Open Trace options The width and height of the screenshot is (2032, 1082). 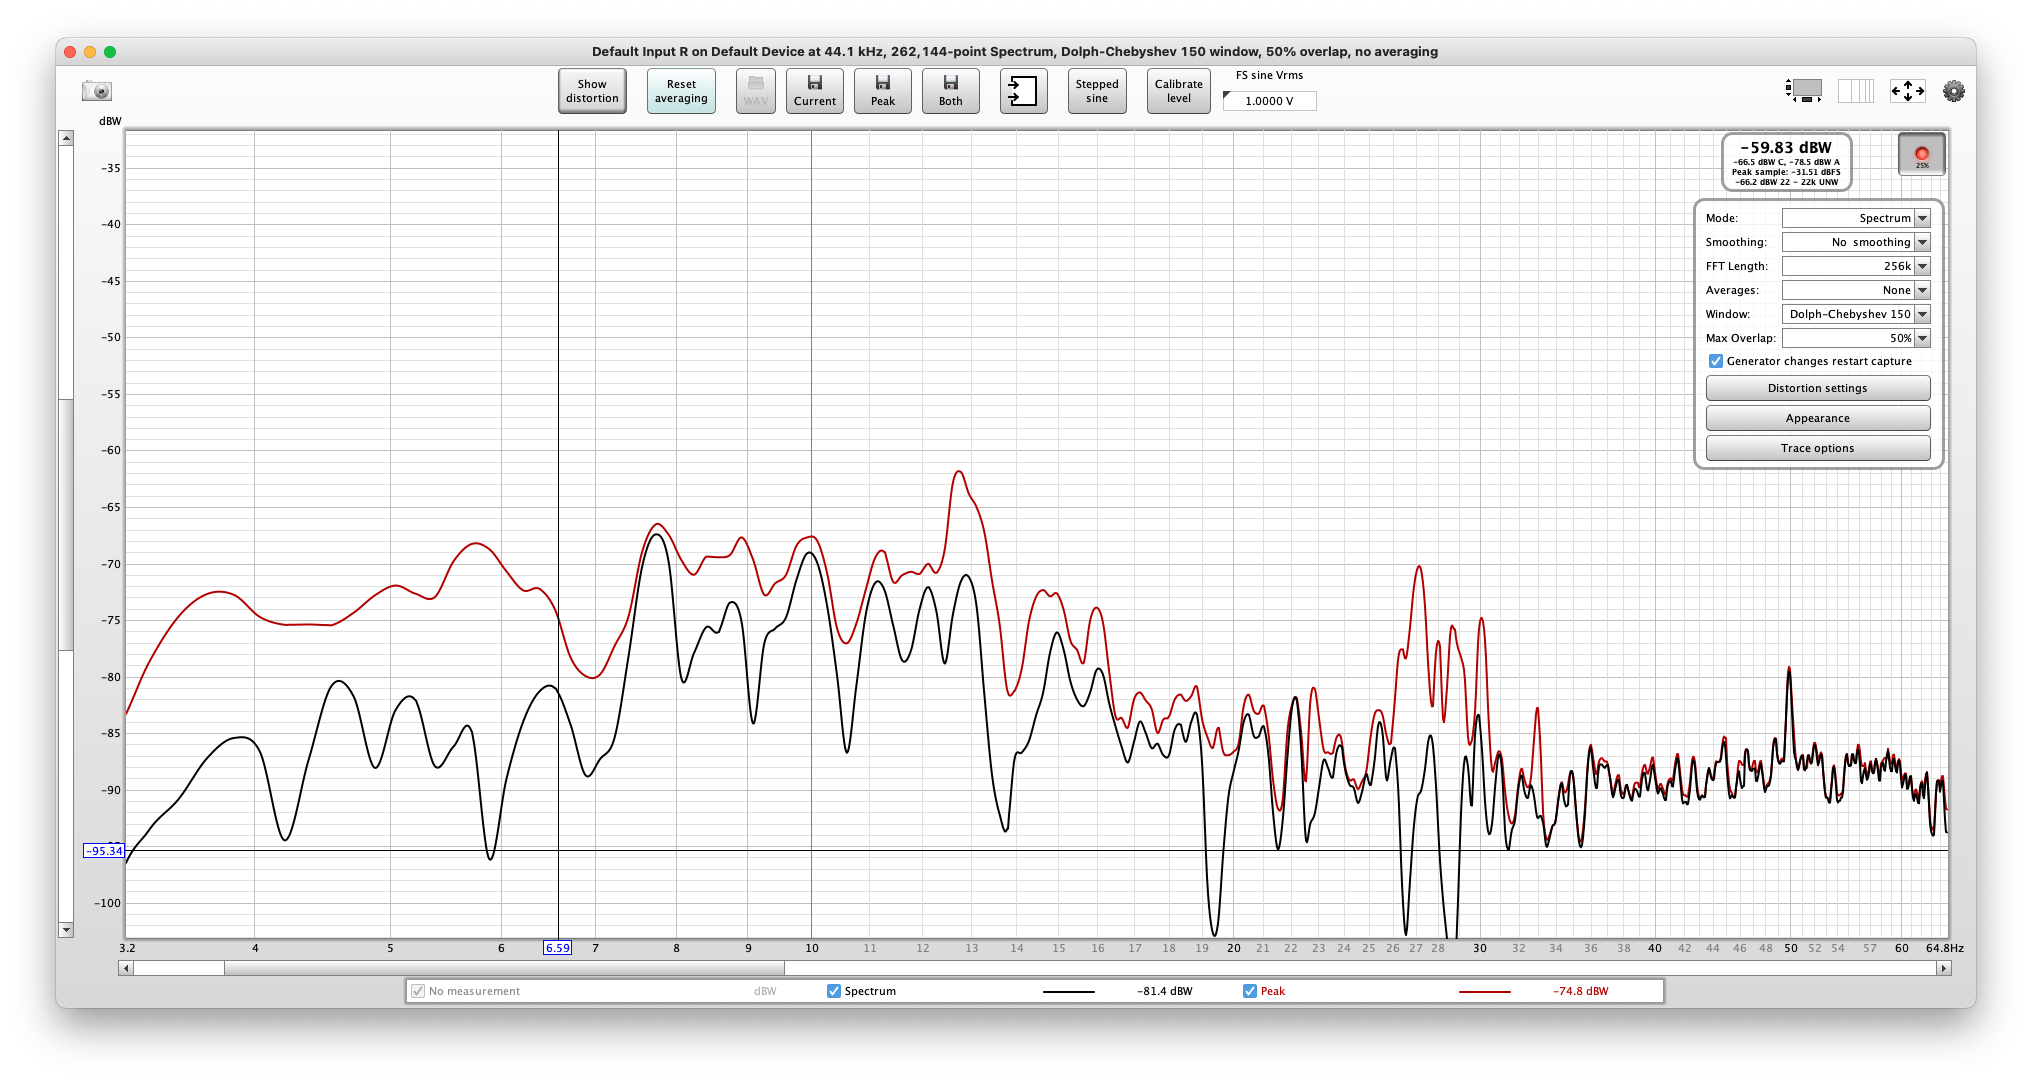pos(1818,448)
